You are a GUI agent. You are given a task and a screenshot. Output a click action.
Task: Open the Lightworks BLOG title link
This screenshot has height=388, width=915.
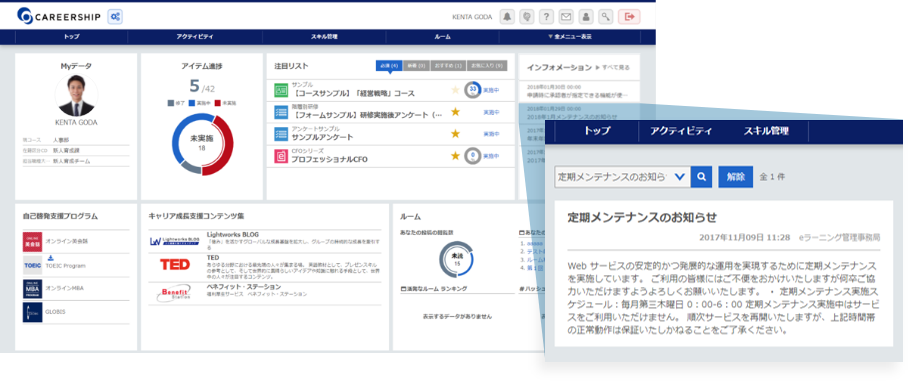coord(232,234)
